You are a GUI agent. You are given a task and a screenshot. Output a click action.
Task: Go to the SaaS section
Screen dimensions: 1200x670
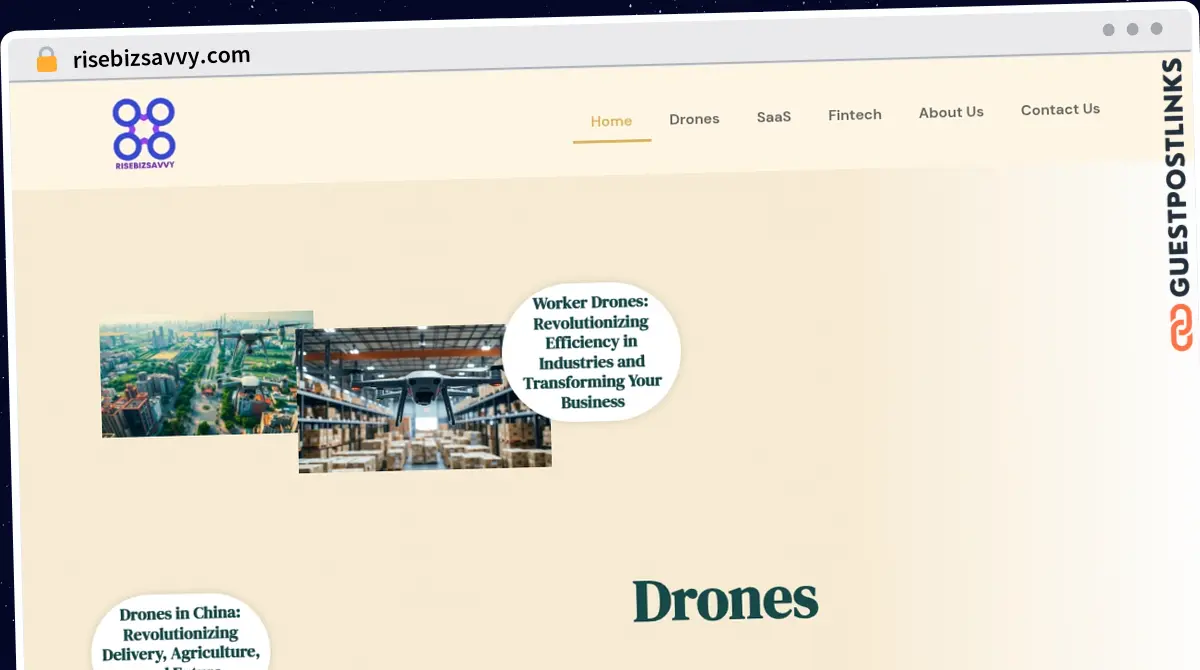point(774,117)
